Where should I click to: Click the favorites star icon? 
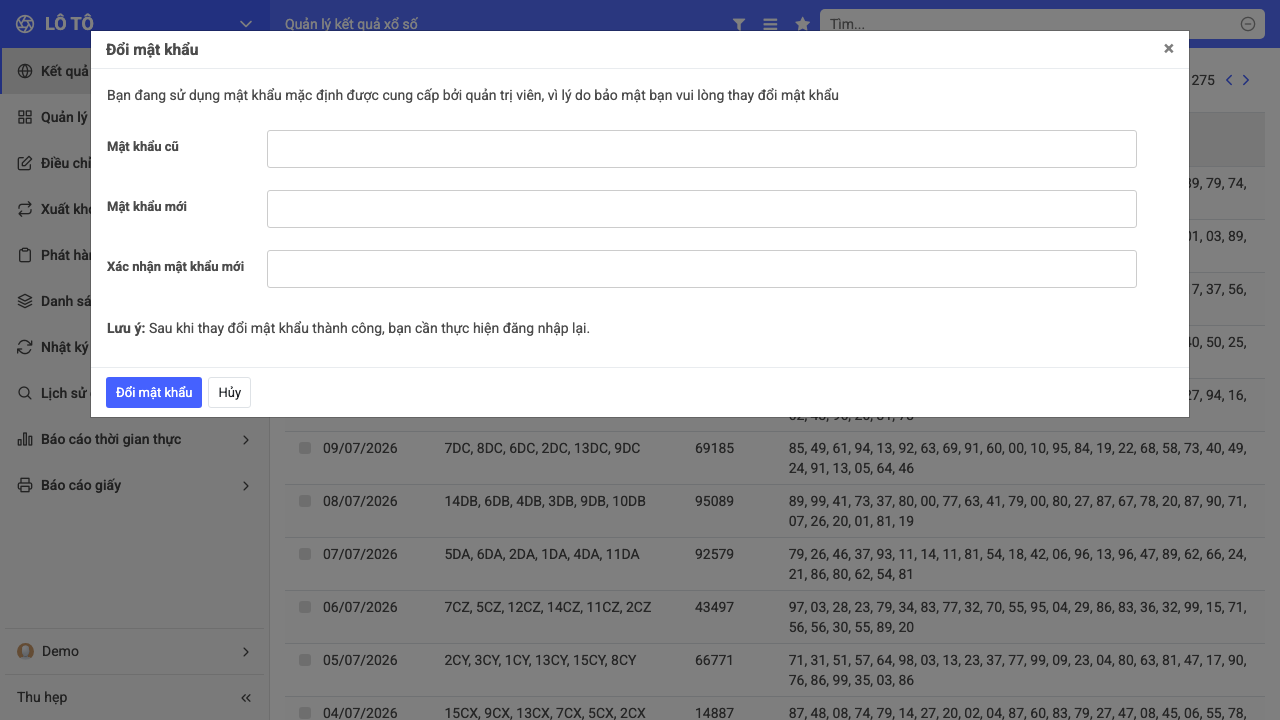[x=802, y=24]
